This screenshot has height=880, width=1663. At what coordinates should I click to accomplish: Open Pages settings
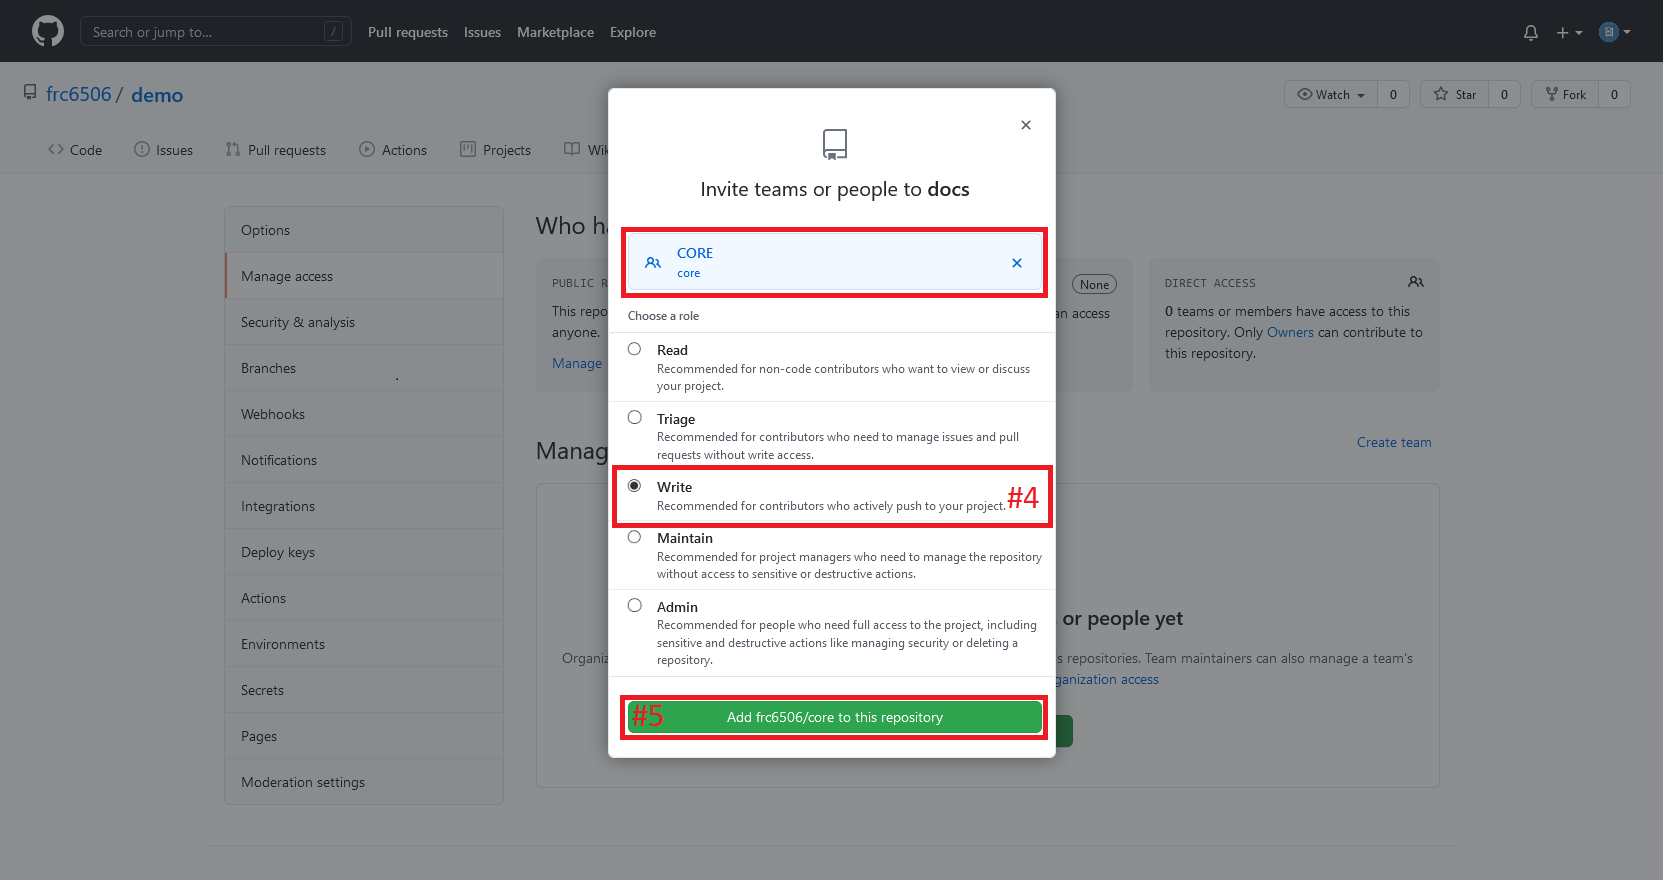pos(364,736)
